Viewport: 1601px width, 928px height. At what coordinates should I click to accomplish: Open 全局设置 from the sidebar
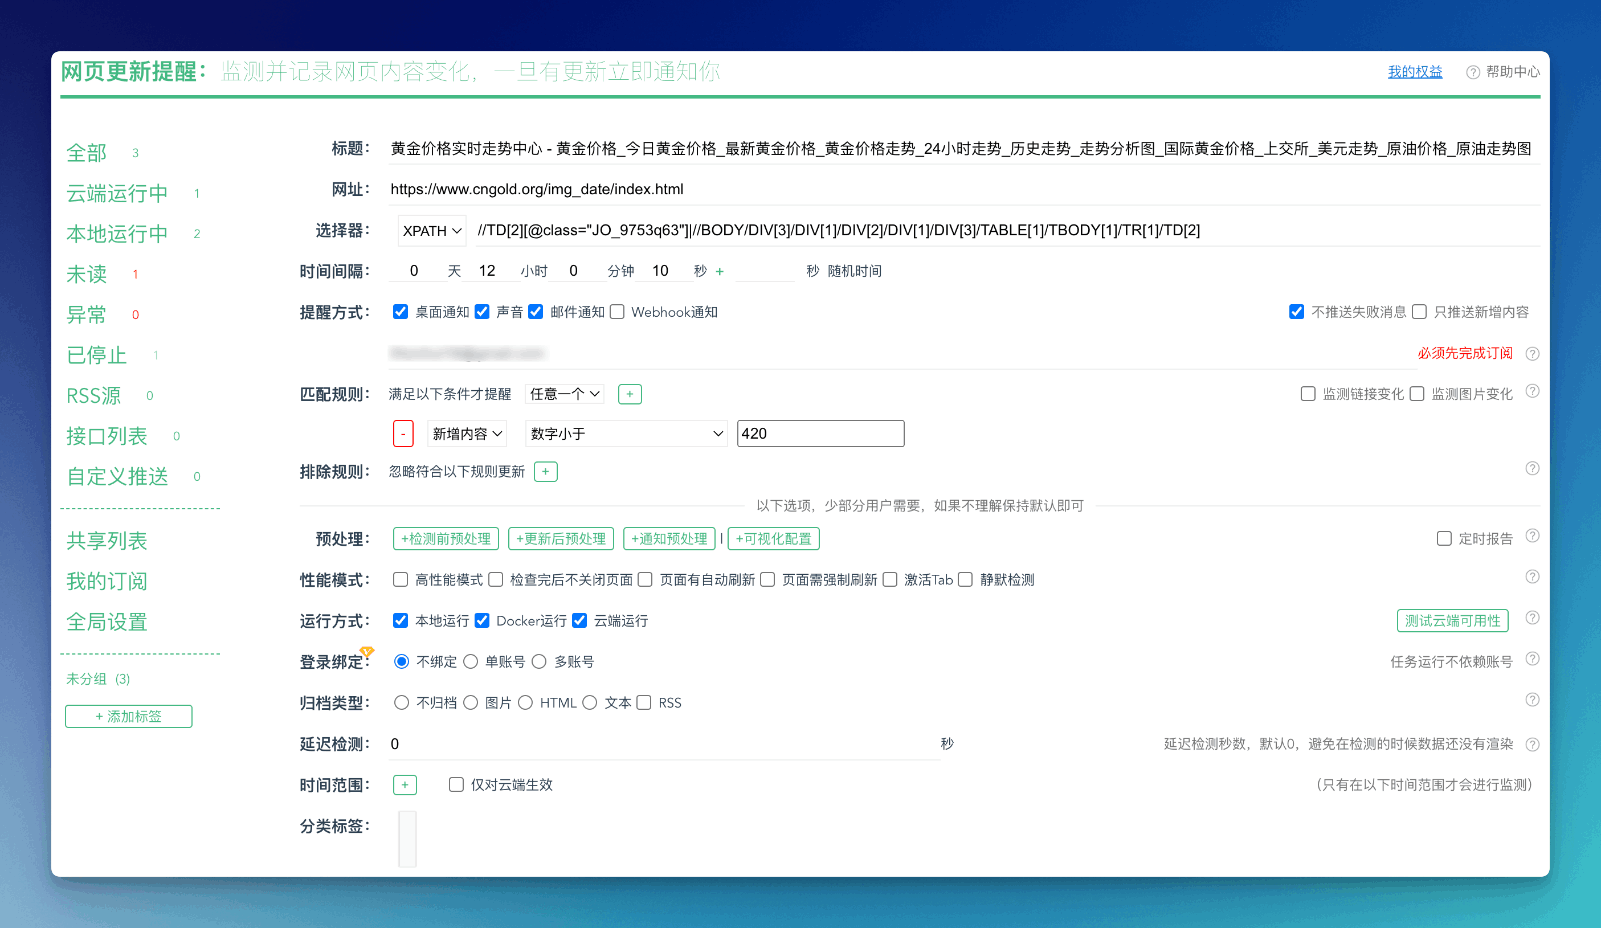pos(106,621)
